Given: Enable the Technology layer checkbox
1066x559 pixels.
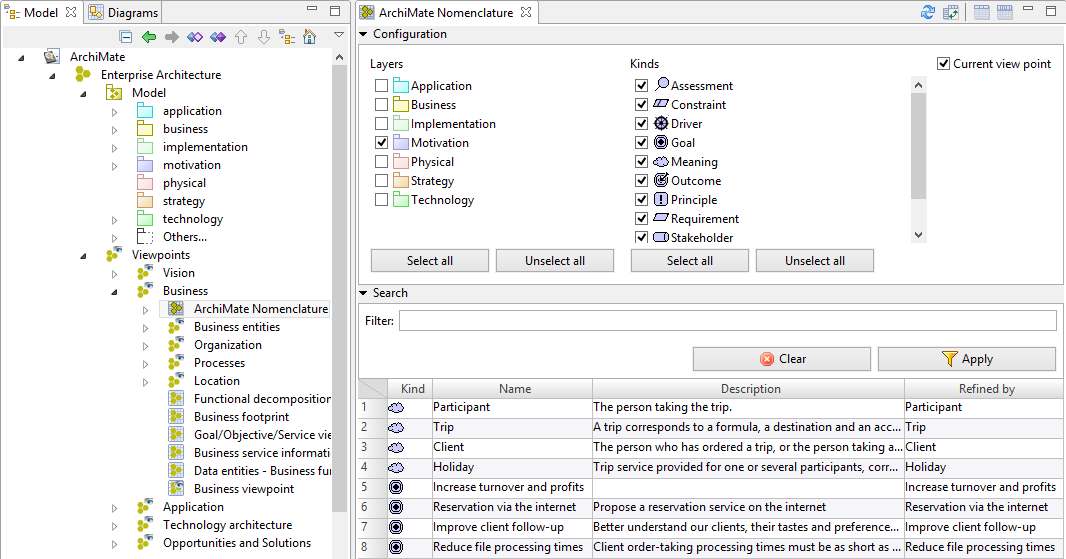Looking at the screenshot, I should click(381, 200).
